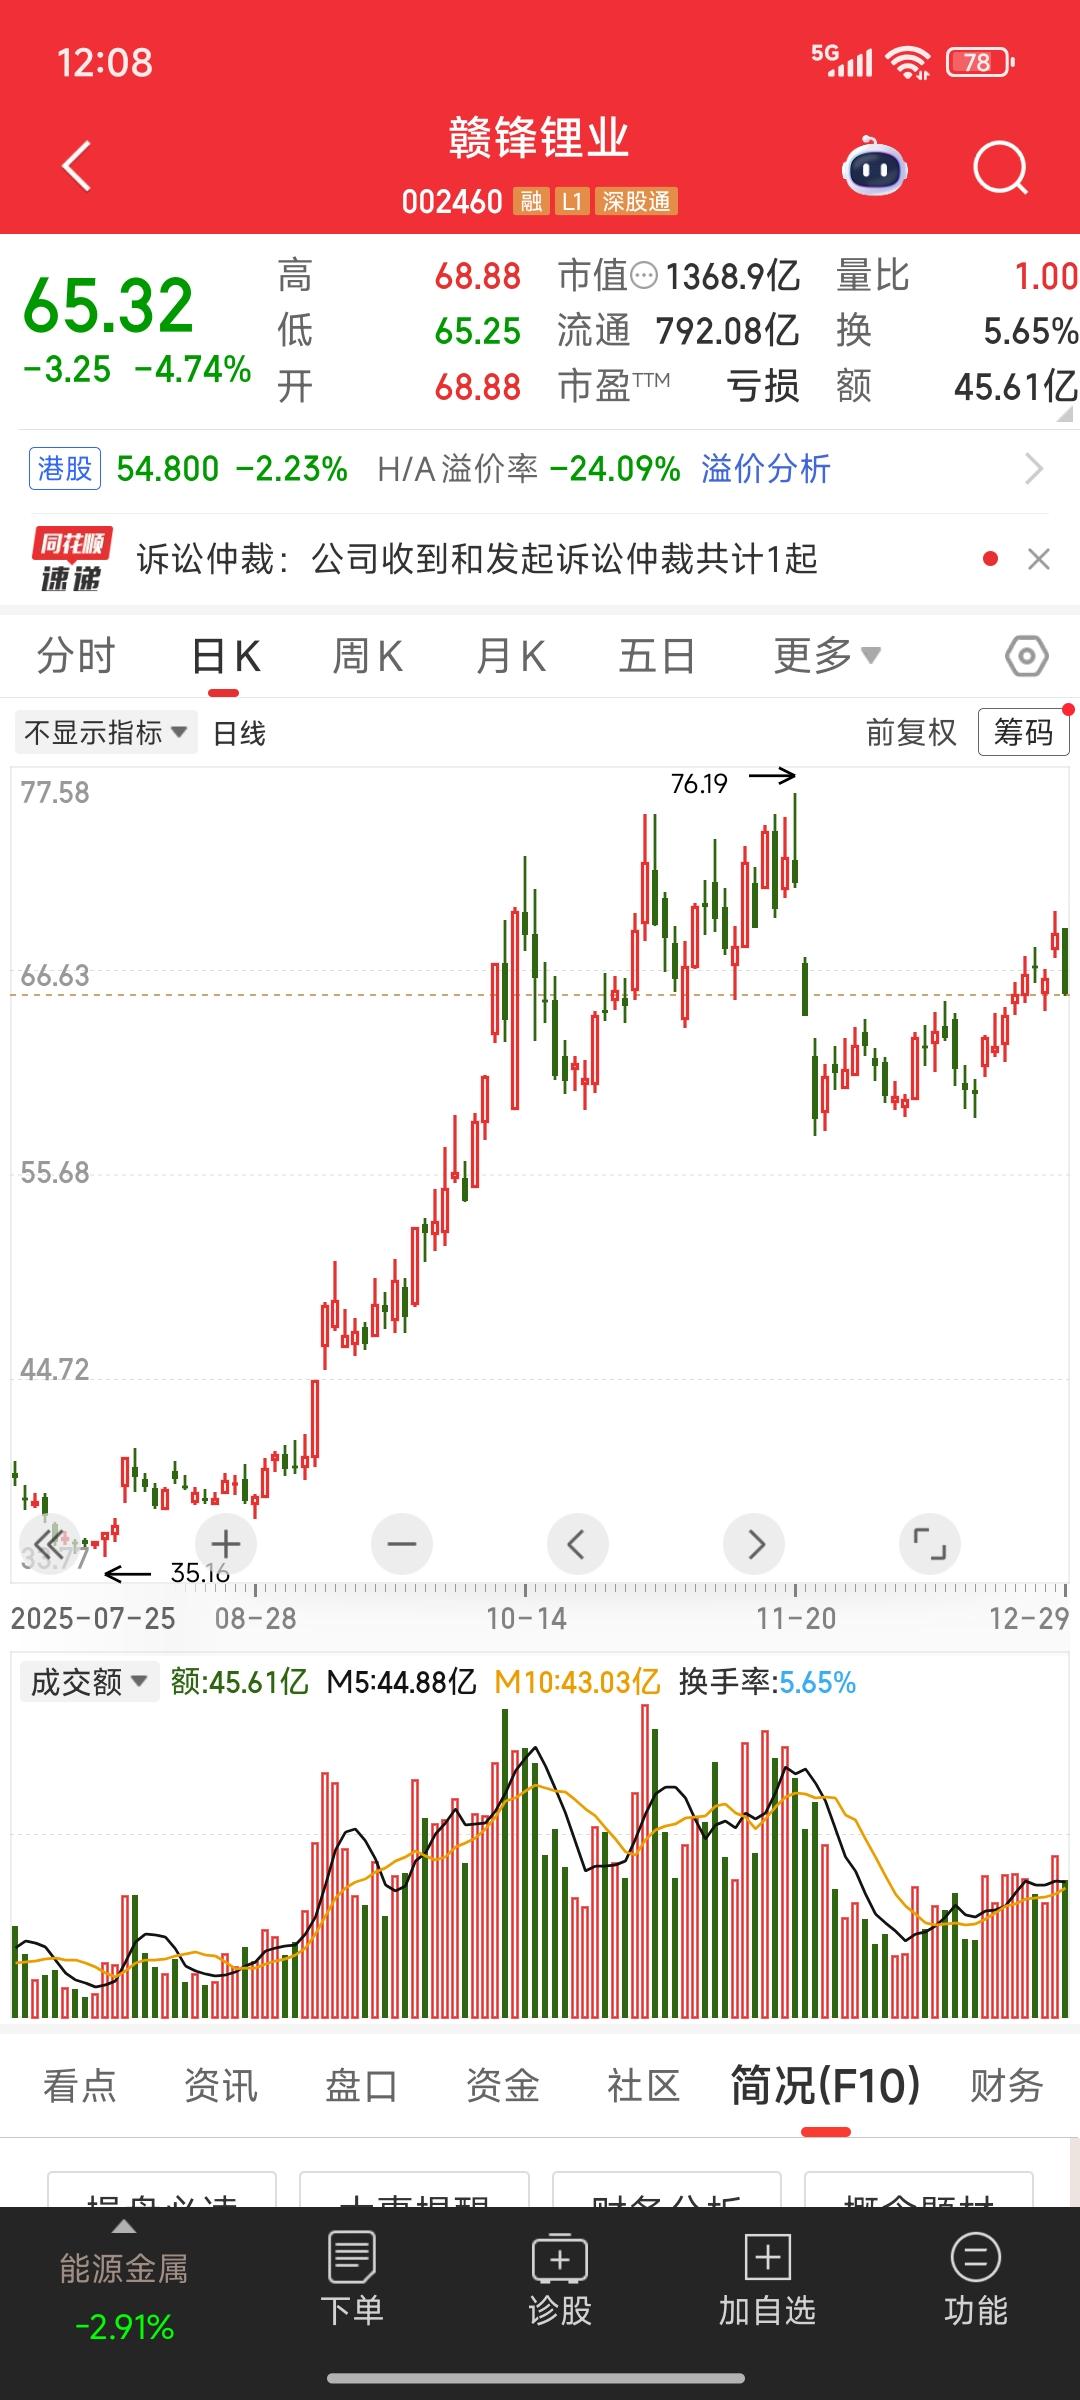
Task: Open the 社区 tab
Action: point(644,2086)
